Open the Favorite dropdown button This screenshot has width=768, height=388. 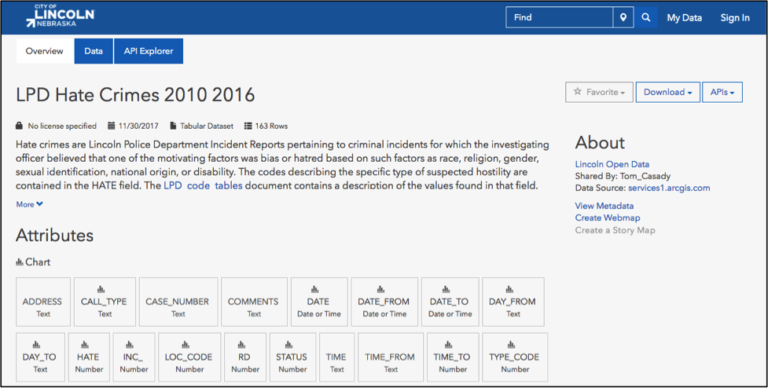coord(599,92)
